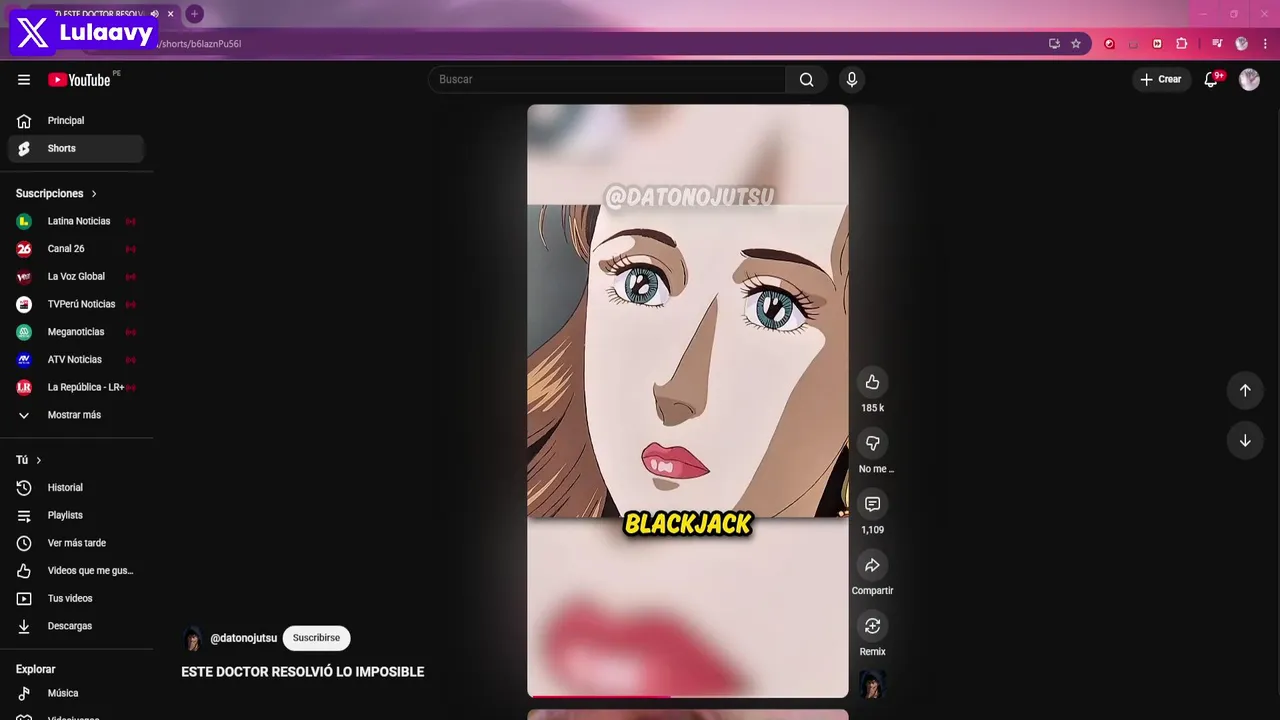Click the Explorar section heading
The height and width of the screenshot is (720, 1280).
click(x=36, y=669)
